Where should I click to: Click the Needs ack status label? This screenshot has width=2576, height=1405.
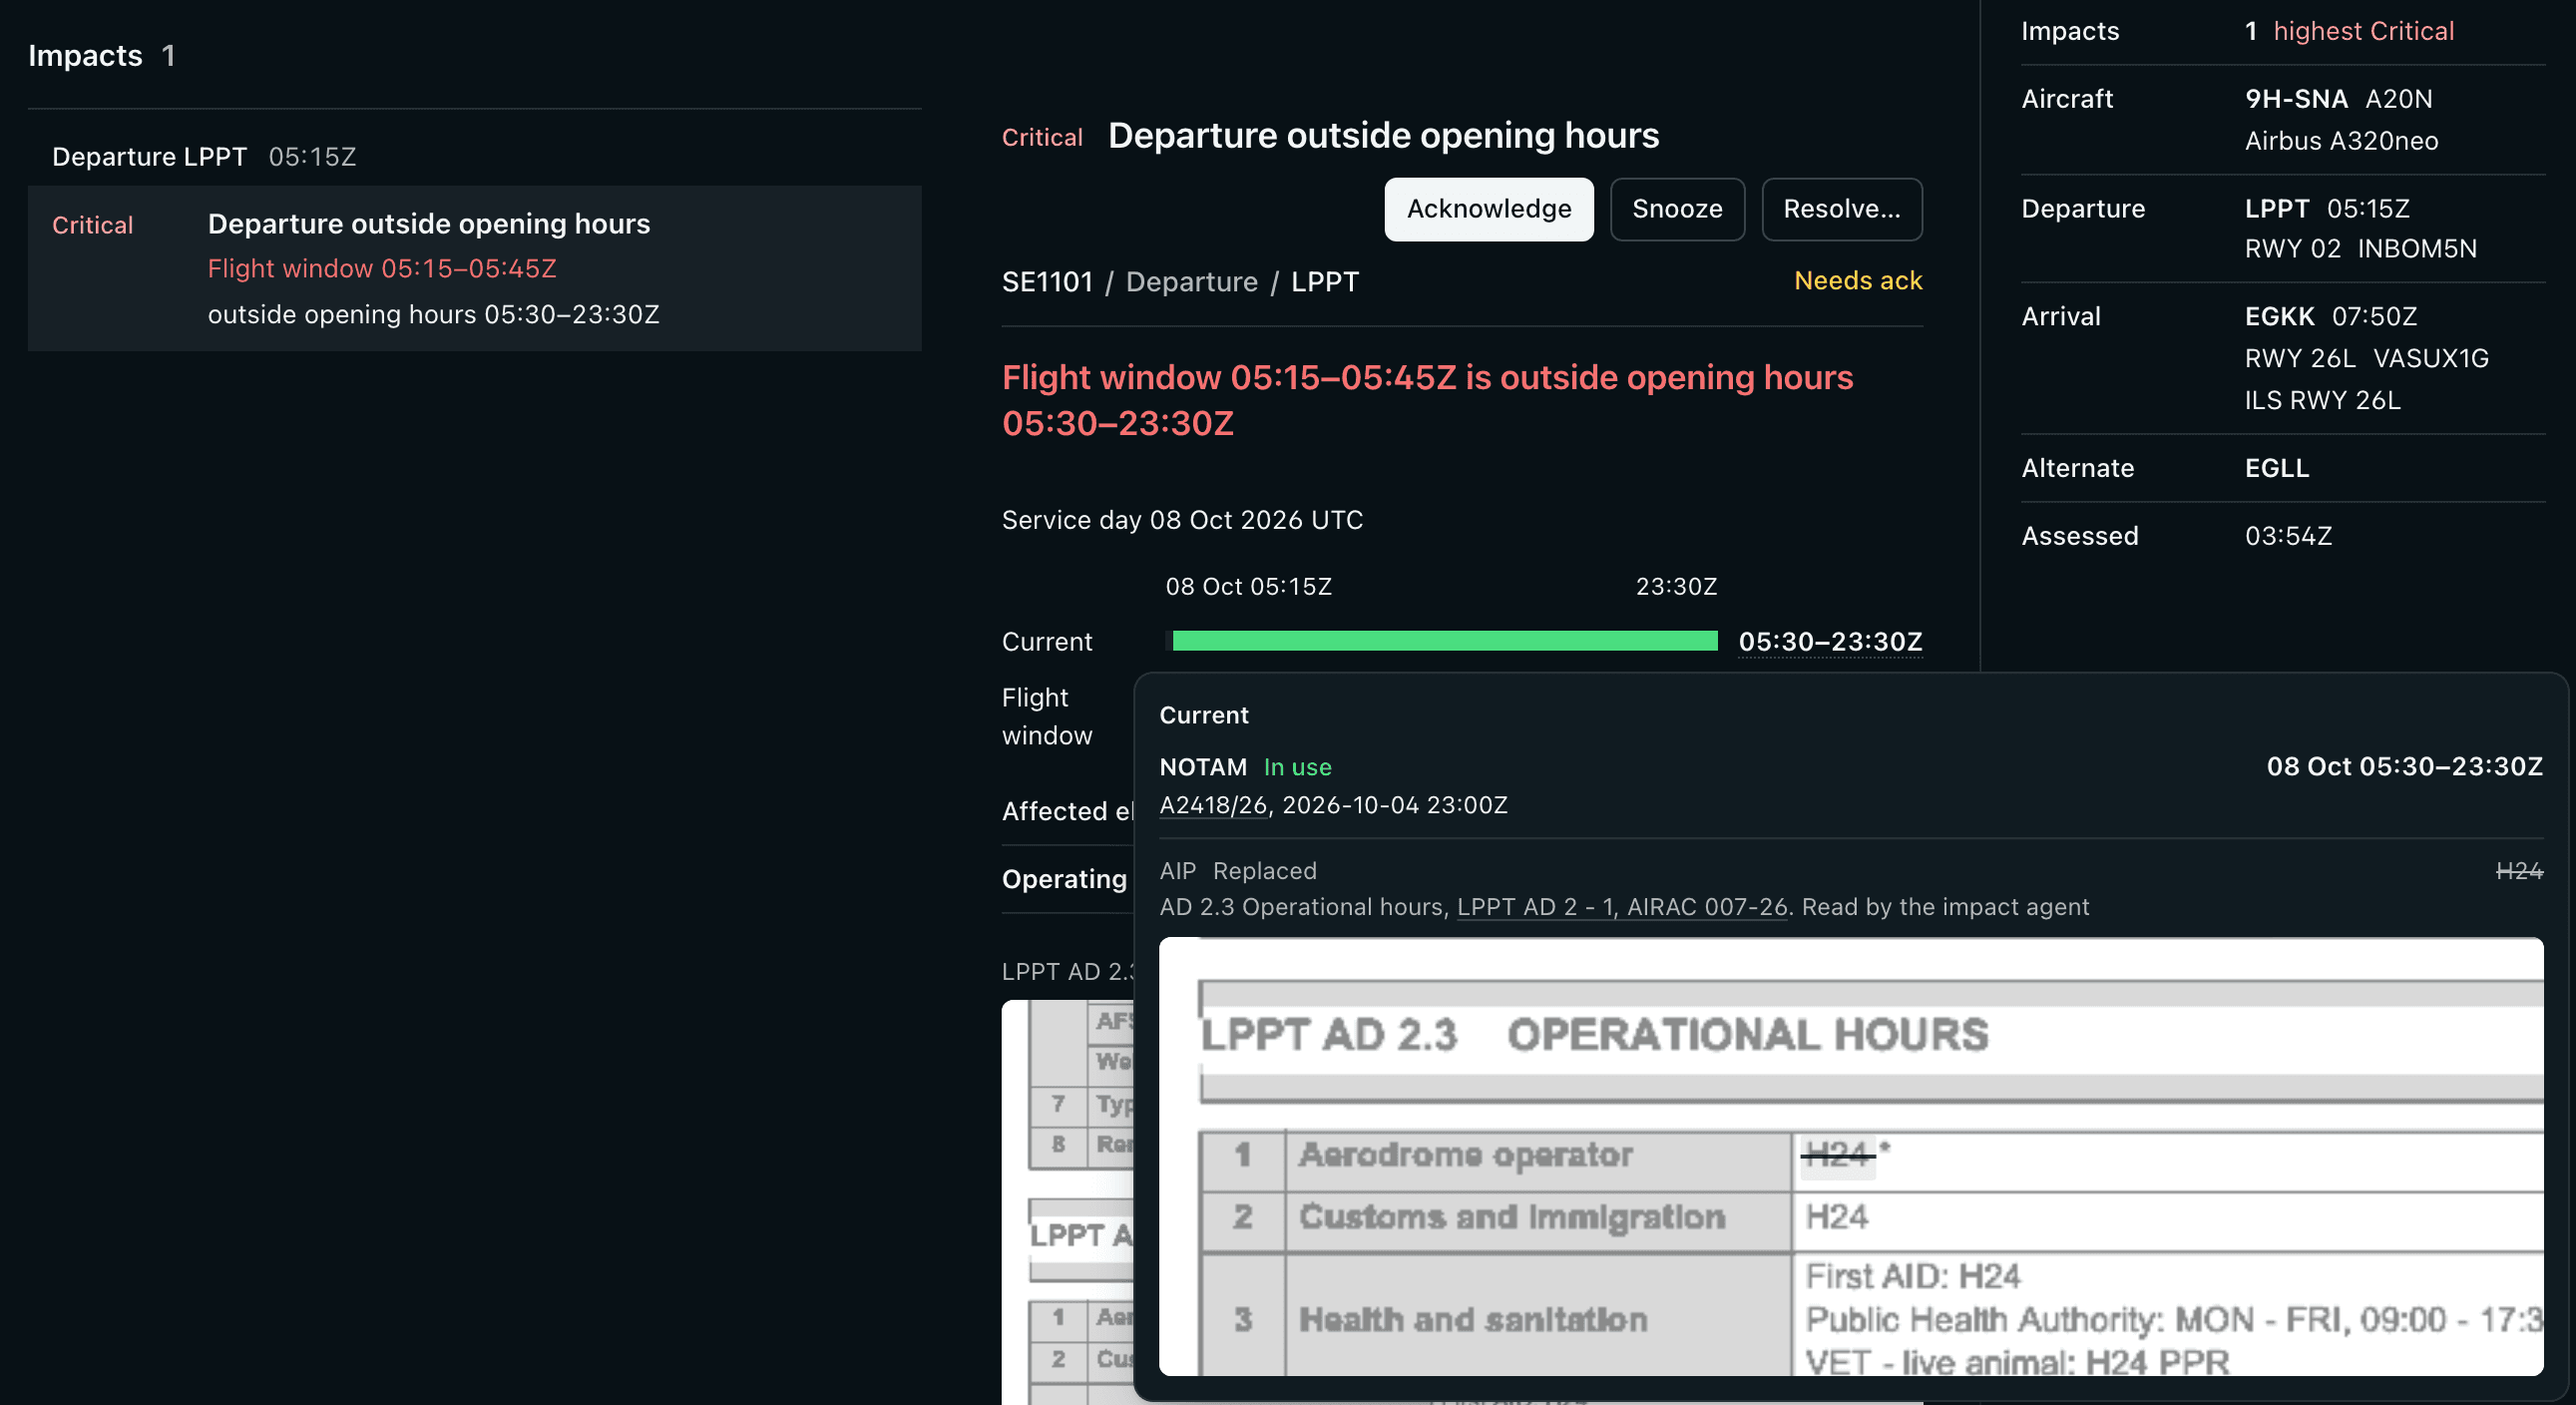click(1857, 281)
